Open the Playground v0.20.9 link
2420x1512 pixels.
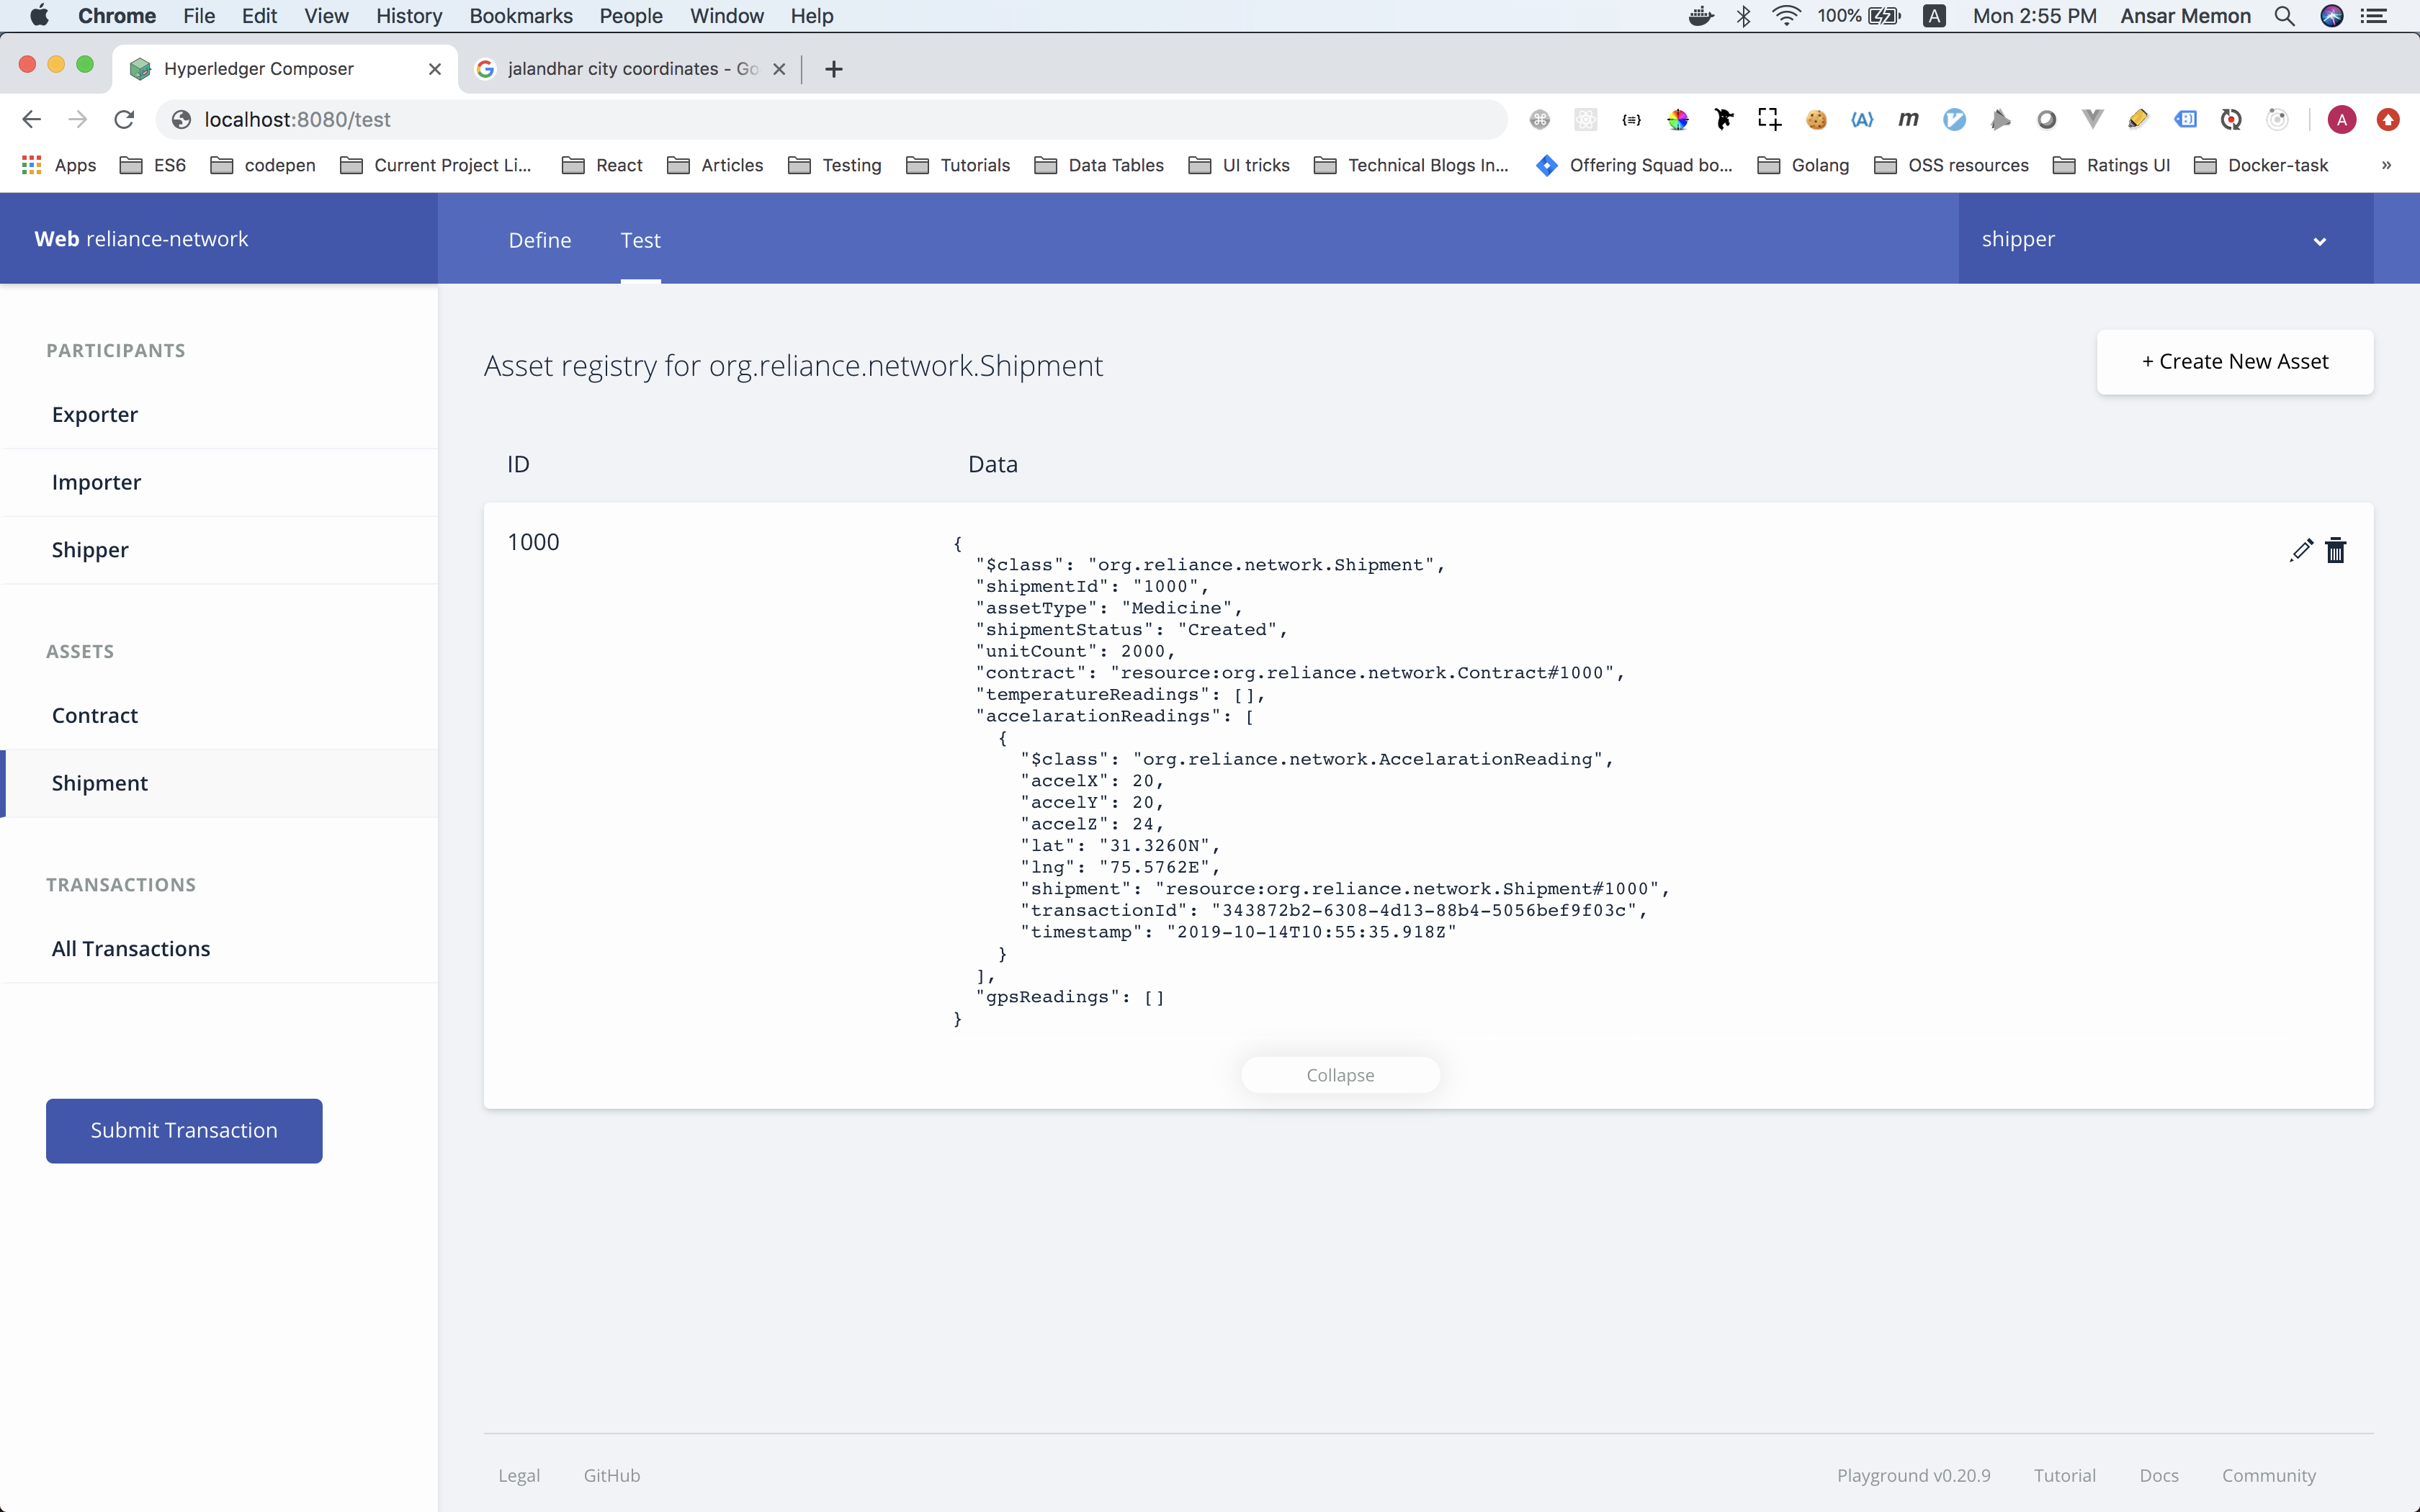(x=1913, y=1475)
